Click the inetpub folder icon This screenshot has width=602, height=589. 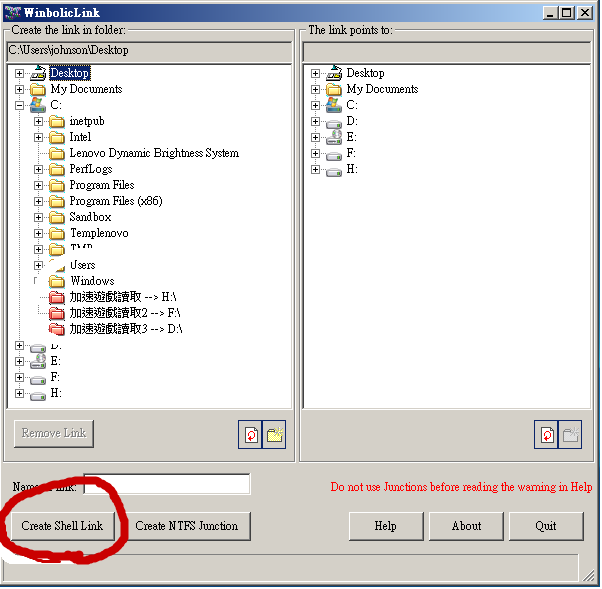[x=57, y=122]
